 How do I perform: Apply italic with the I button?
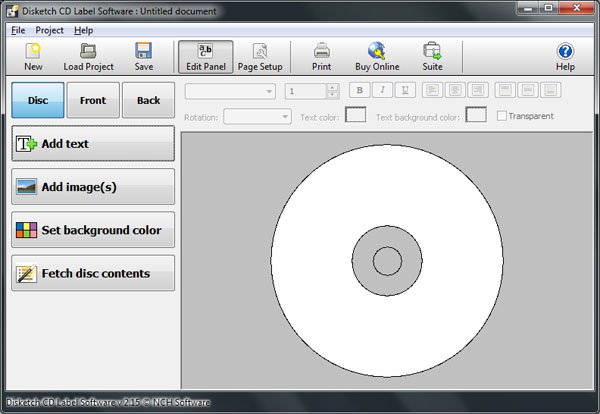(x=382, y=90)
